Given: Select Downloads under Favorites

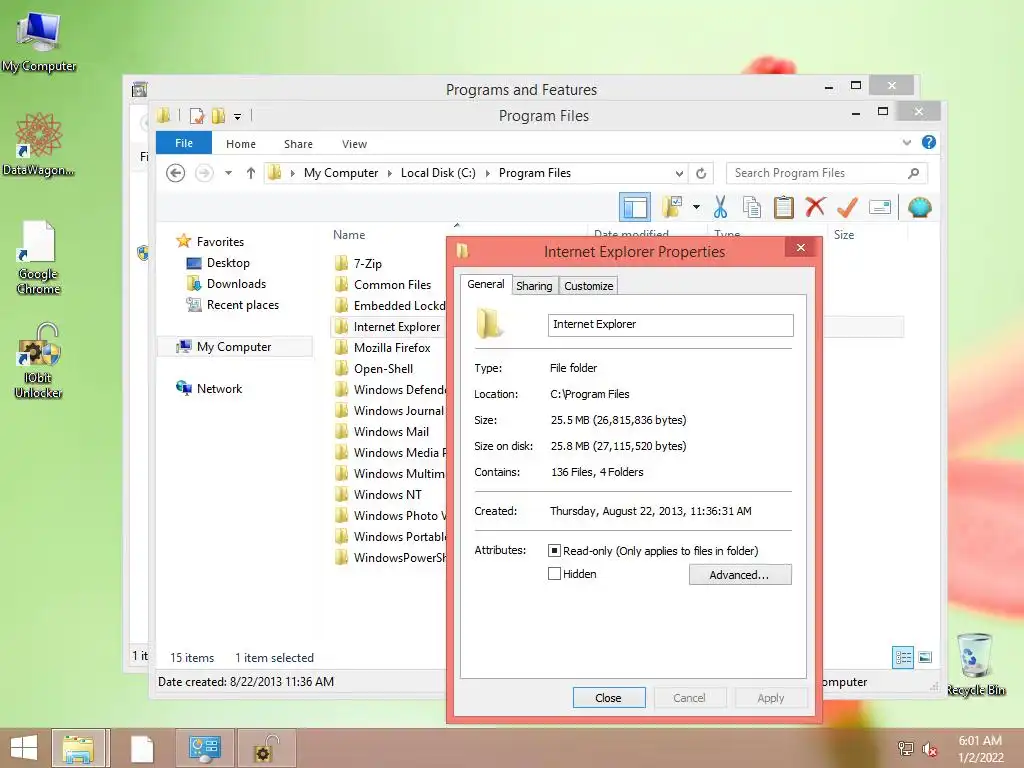Looking at the screenshot, I should pos(236,283).
